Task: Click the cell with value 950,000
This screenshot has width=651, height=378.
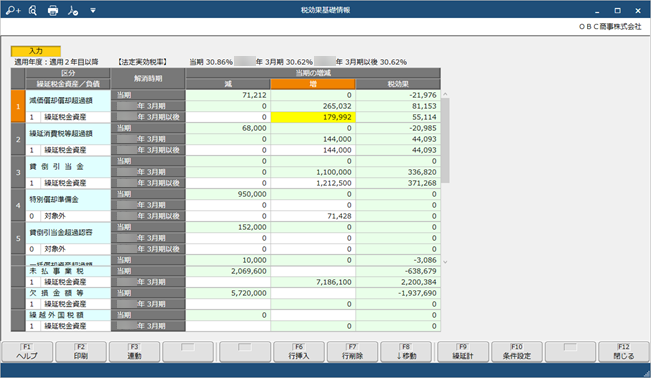Action: tap(228, 194)
